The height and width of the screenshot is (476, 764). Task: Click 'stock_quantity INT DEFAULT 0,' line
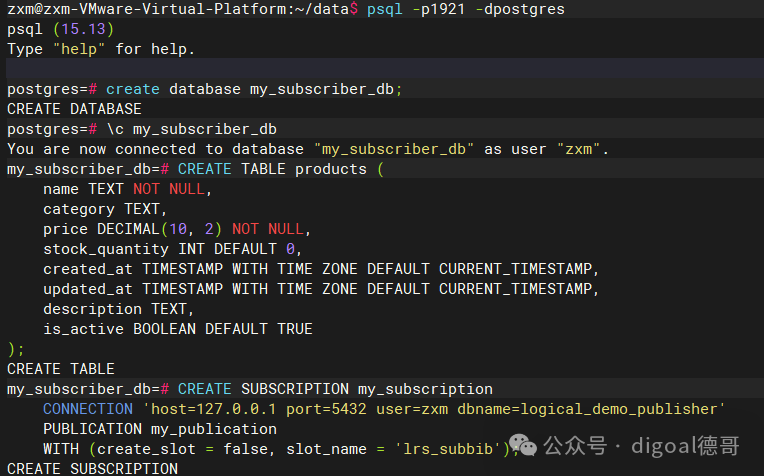click(172, 249)
